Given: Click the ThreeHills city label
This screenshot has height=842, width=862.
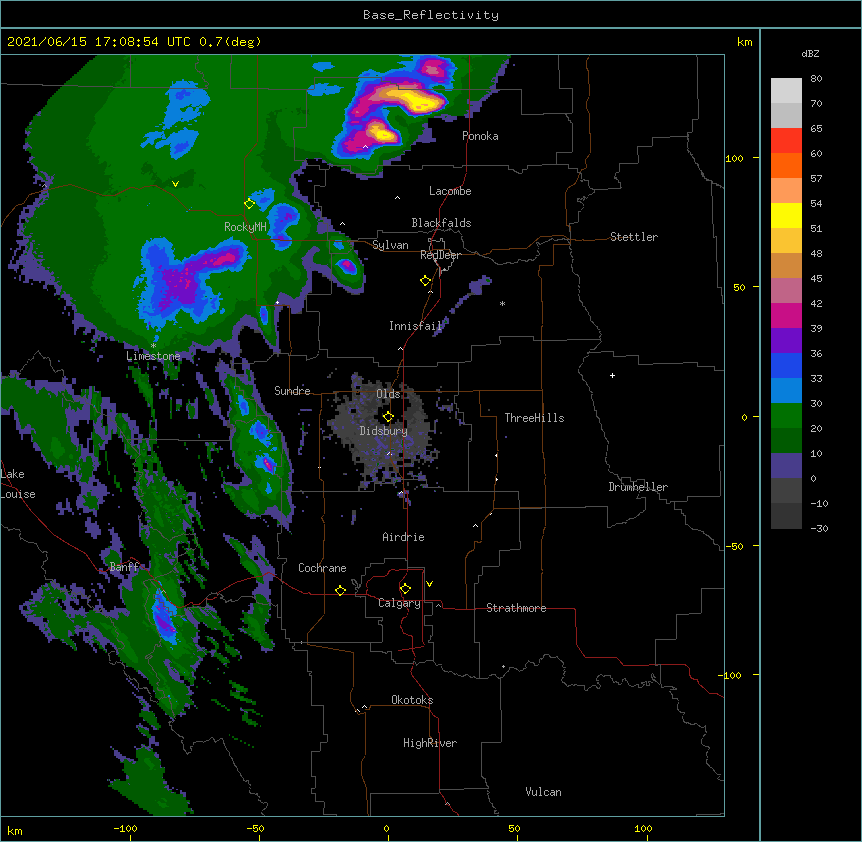Looking at the screenshot, I should 534,418.
